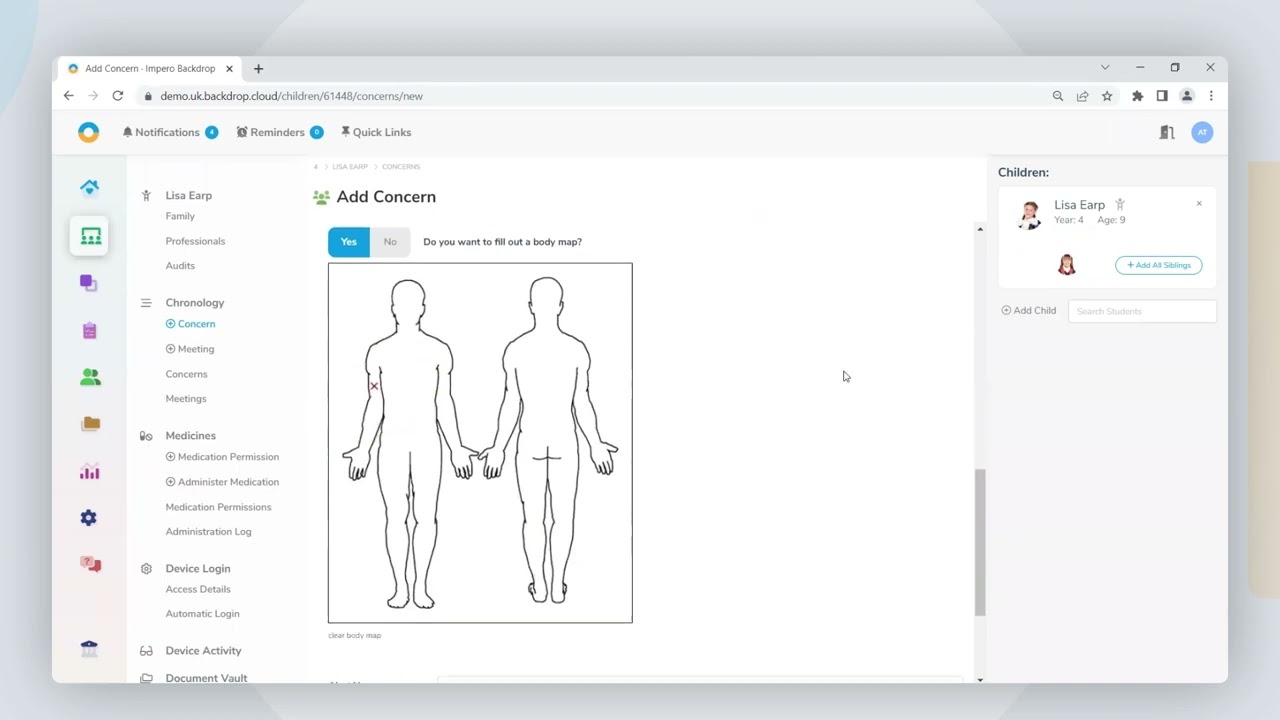Add Medication Permission
1280x720 pixels.
(222, 457)
